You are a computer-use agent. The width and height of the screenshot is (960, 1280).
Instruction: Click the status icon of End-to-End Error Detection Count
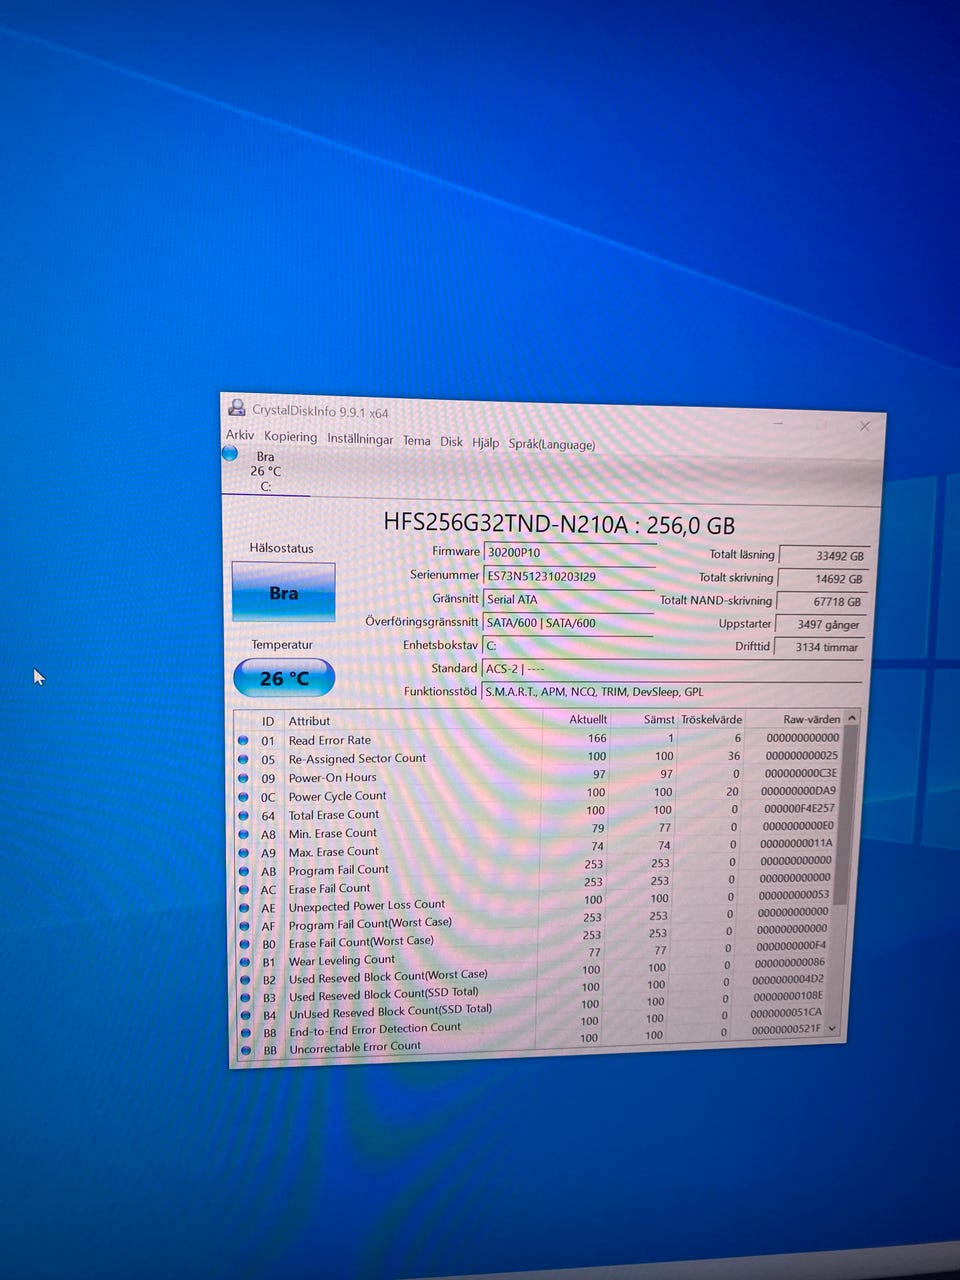tap(246, 1033)
